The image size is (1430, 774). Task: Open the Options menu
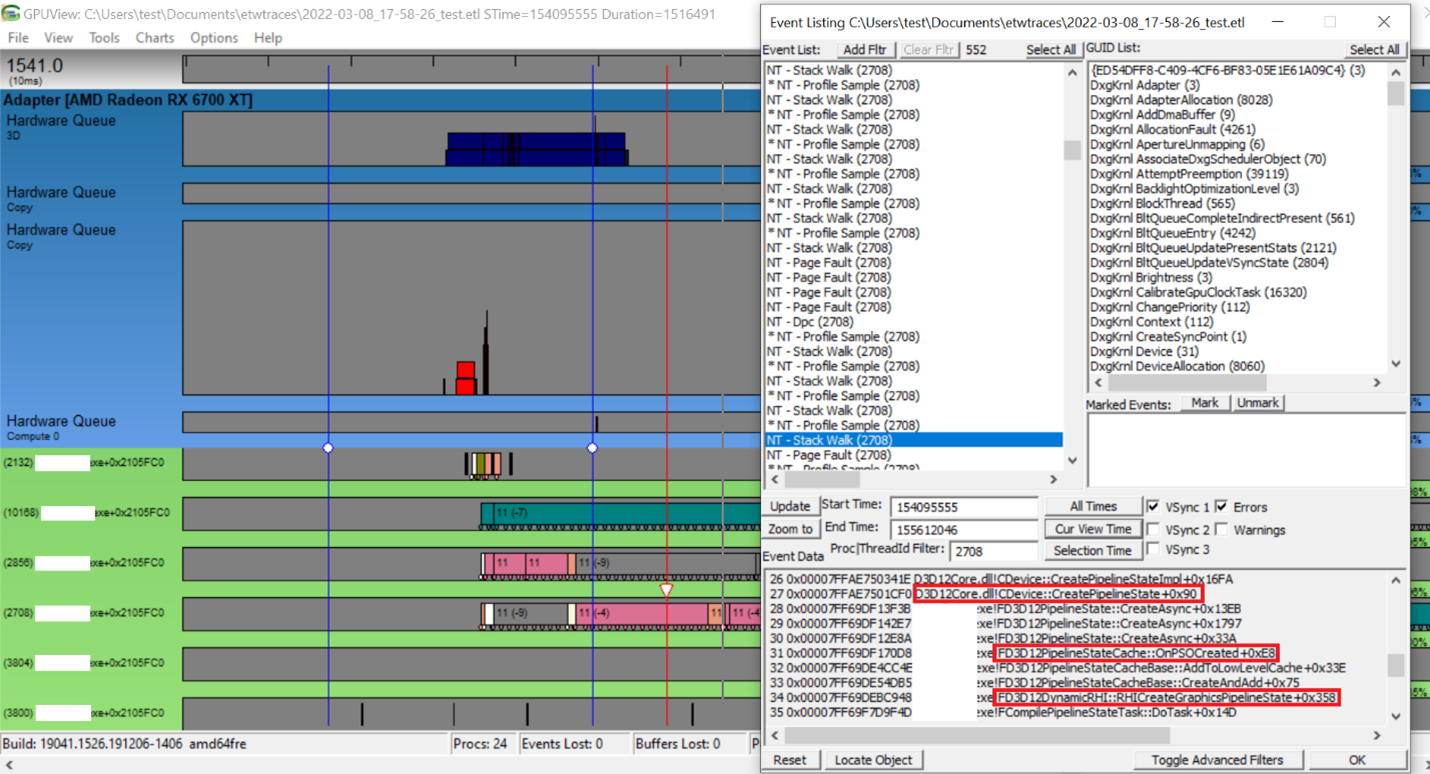(x=214, y=38)
